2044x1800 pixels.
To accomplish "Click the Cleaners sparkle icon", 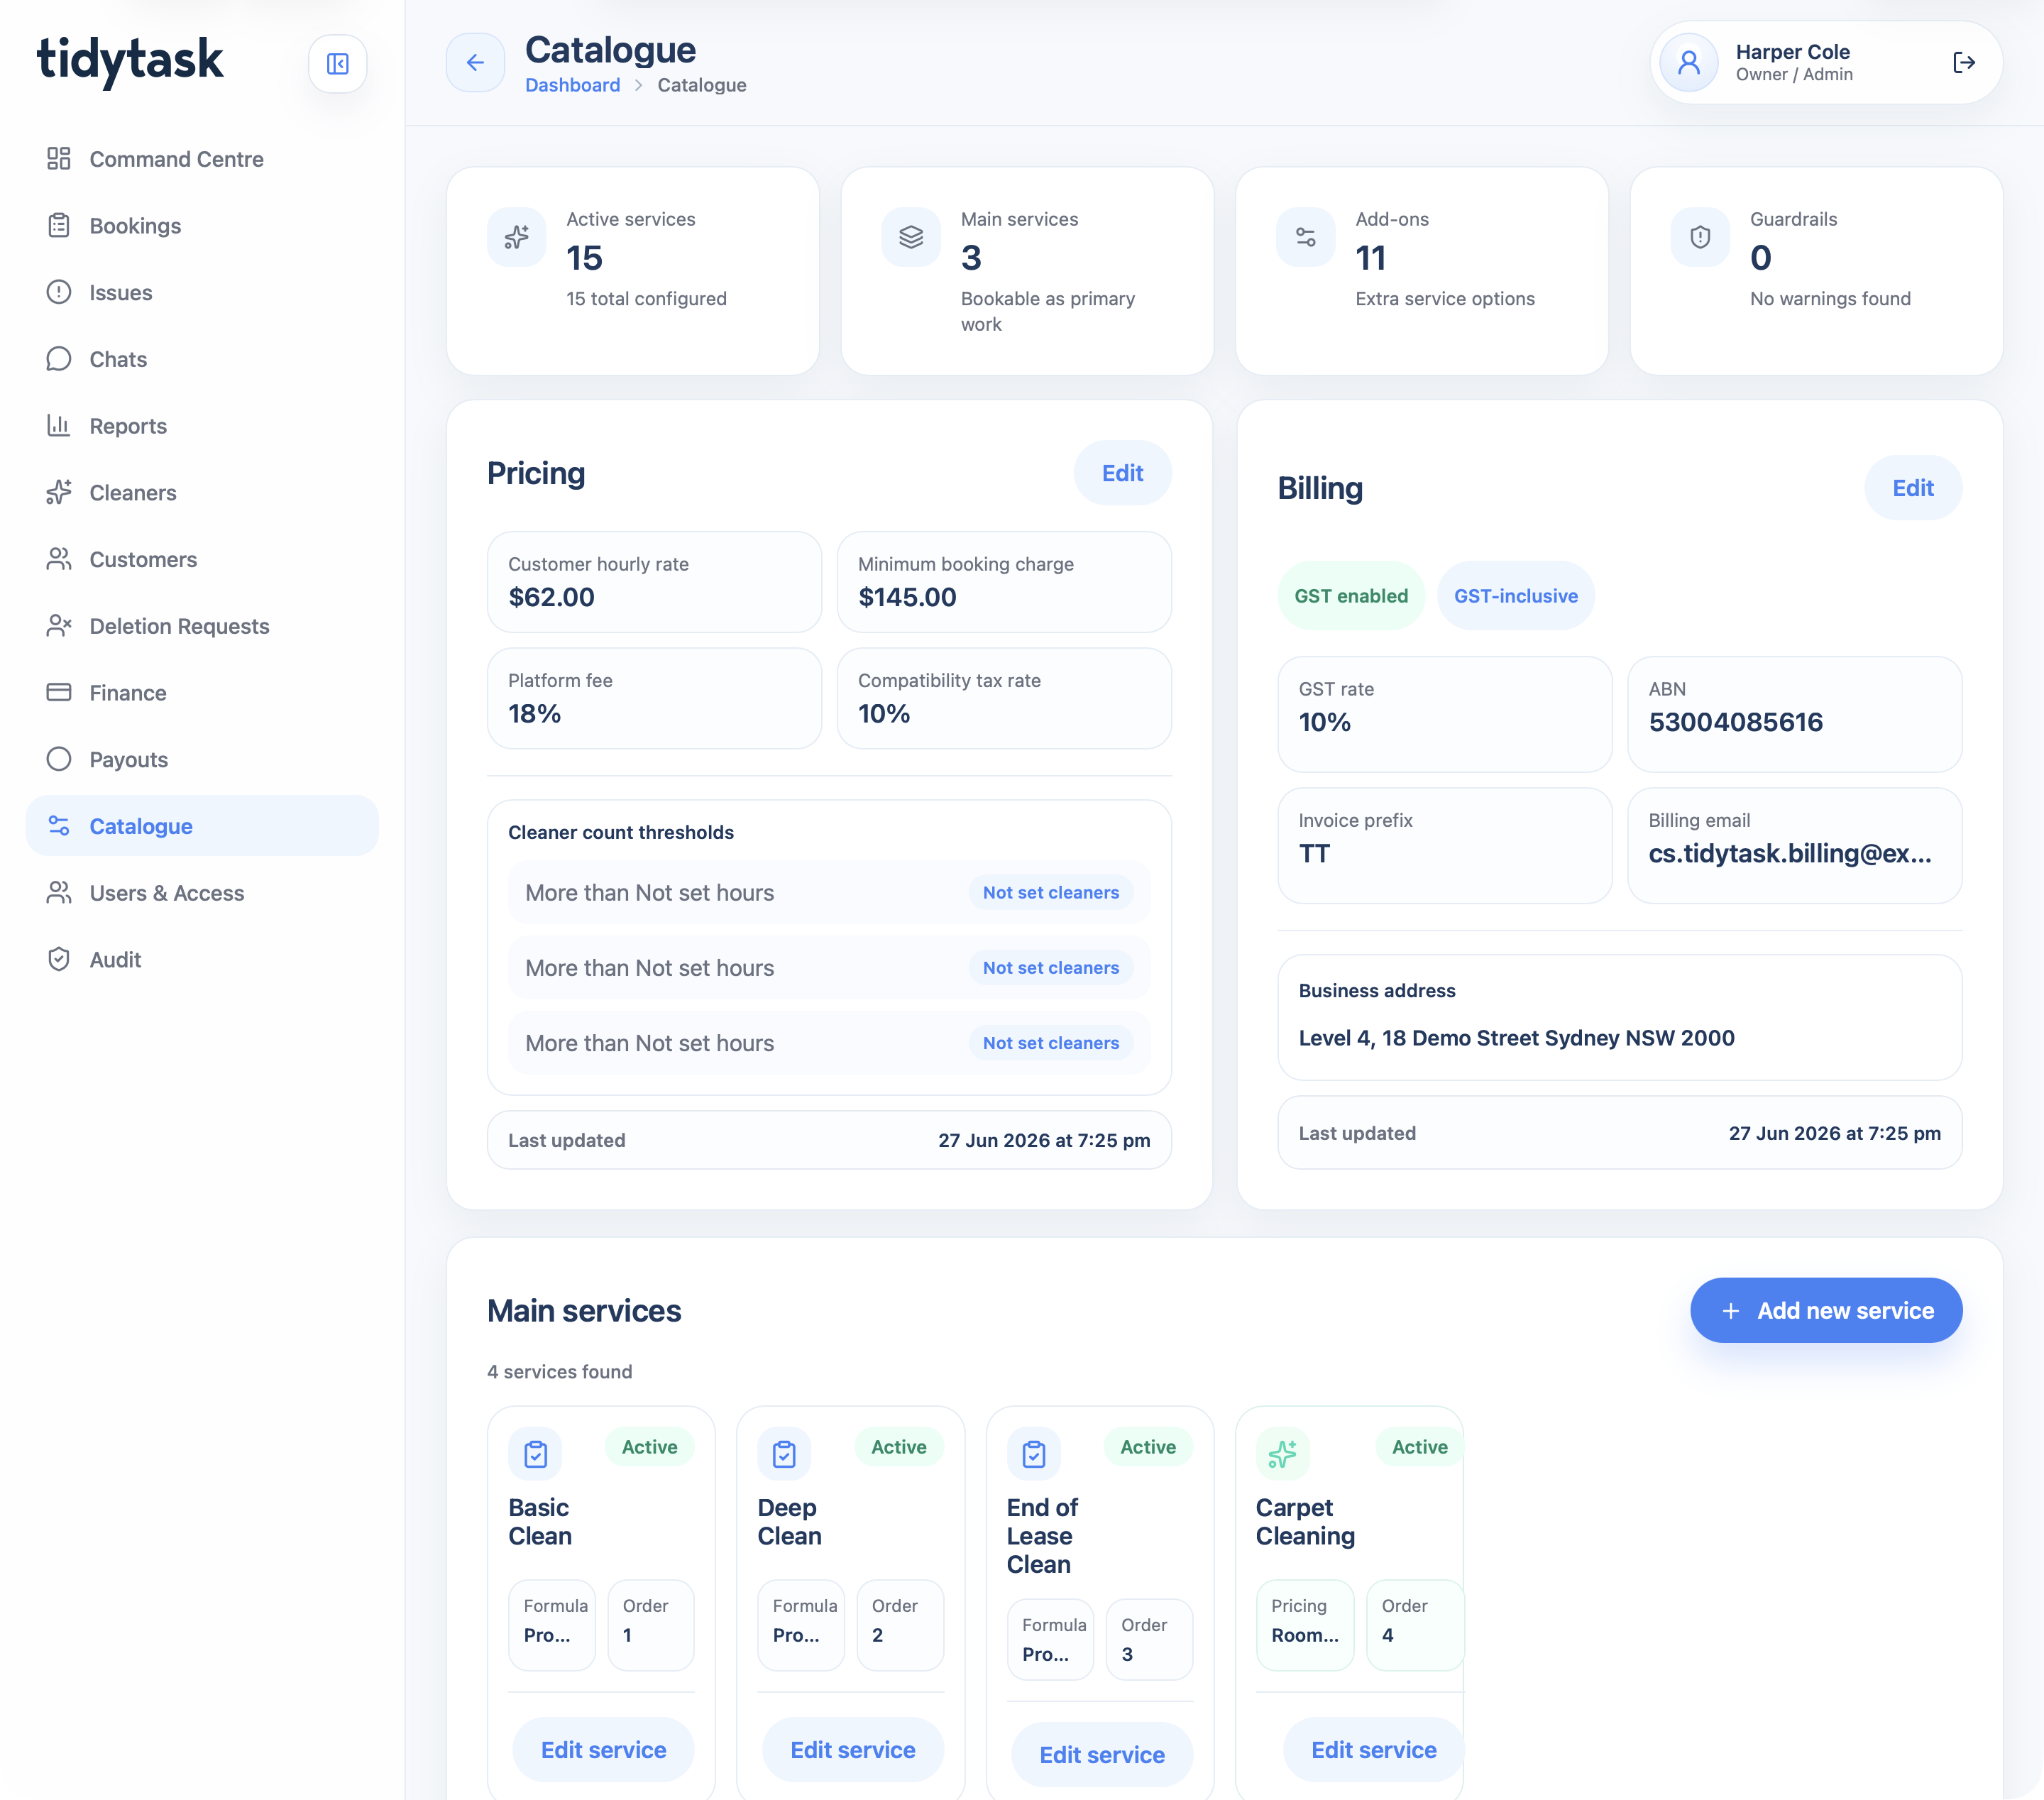I will point(59,492).
